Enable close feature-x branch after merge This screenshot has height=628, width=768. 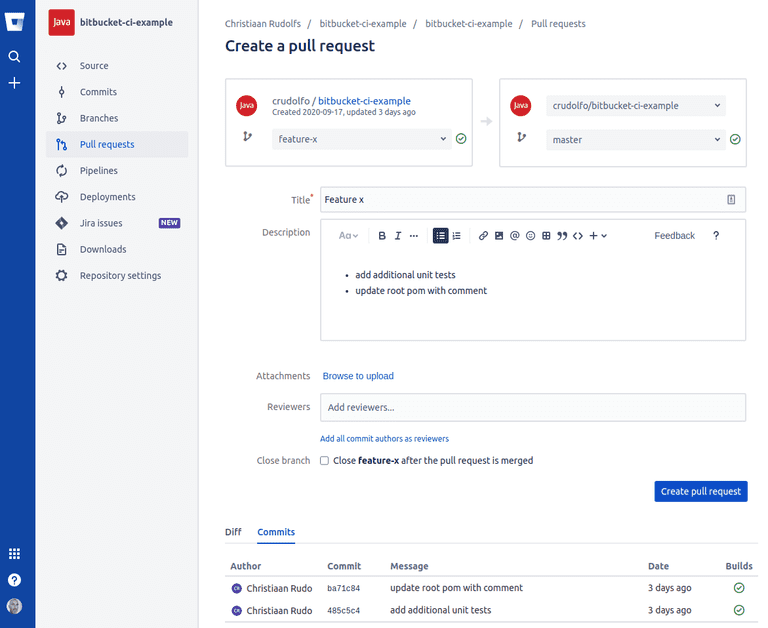point(324,460)
